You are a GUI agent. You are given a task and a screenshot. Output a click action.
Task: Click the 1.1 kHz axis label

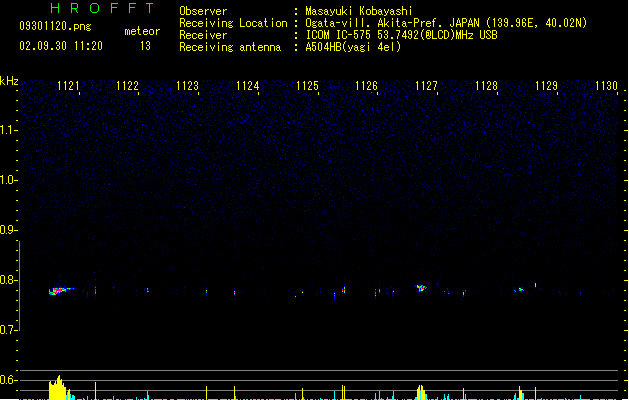click(x=8, y=130)
